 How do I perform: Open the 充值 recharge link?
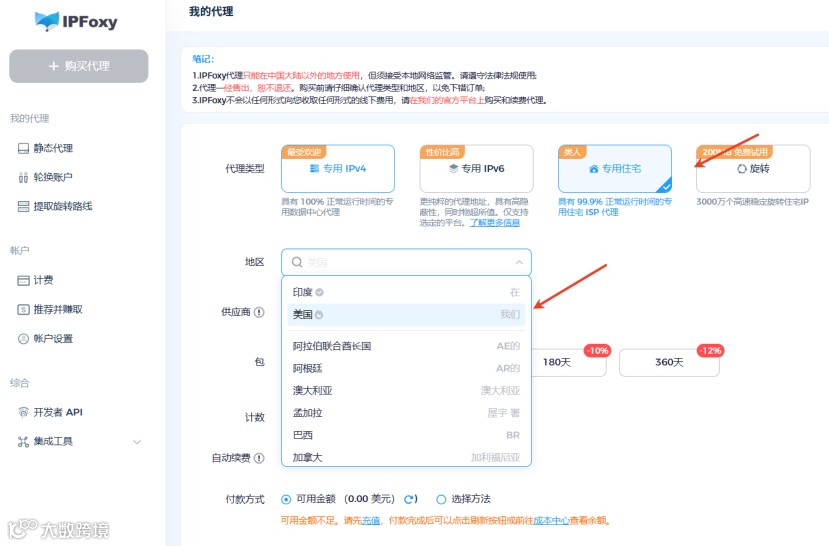371,521
